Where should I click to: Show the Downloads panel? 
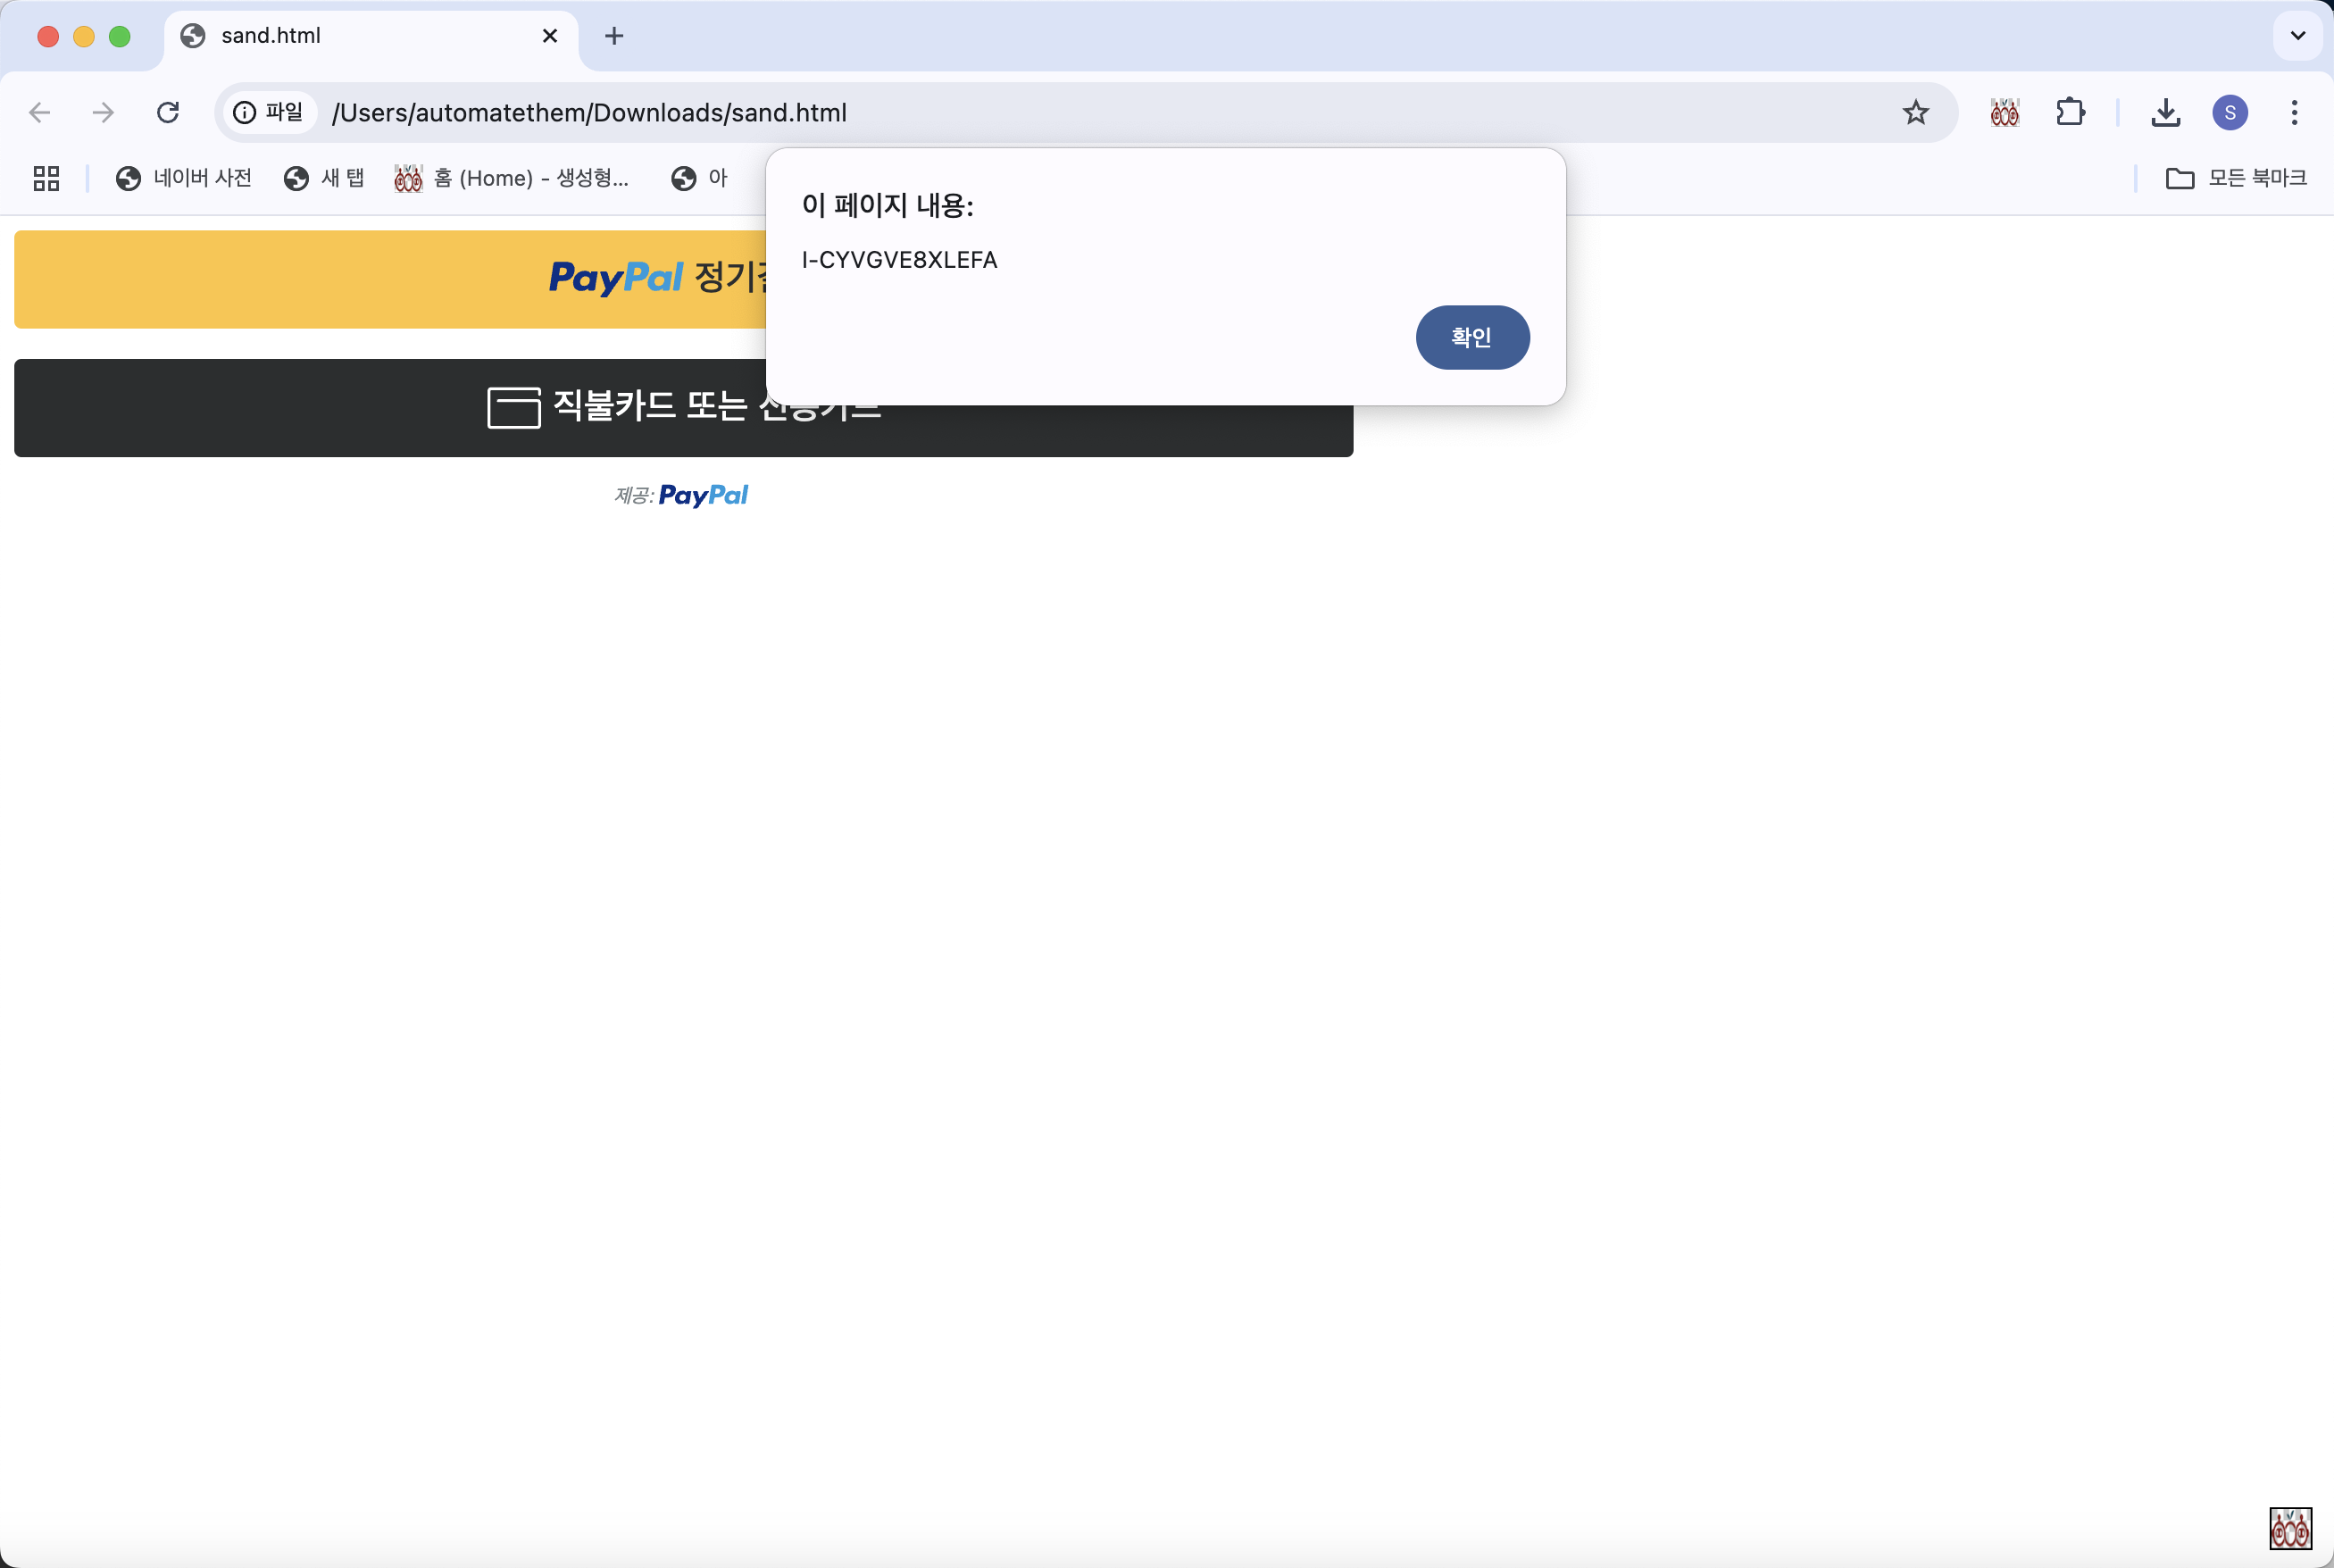(2165, 112)
